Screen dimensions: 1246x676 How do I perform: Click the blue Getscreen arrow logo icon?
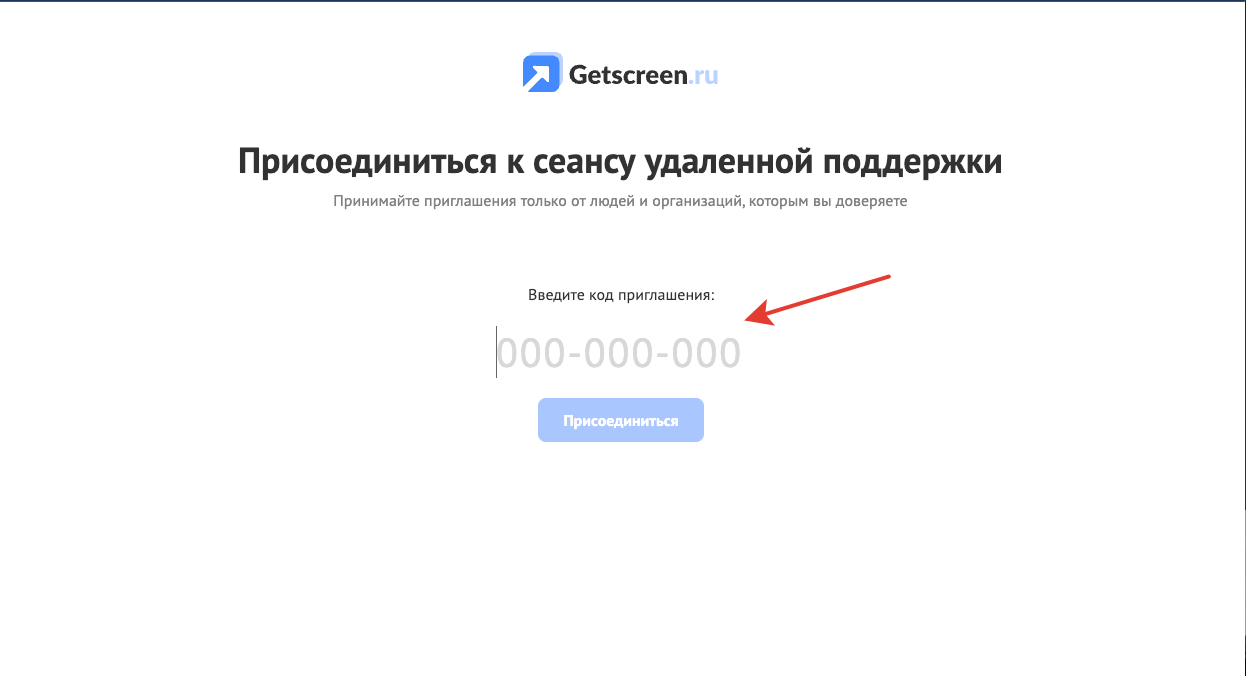542,72
